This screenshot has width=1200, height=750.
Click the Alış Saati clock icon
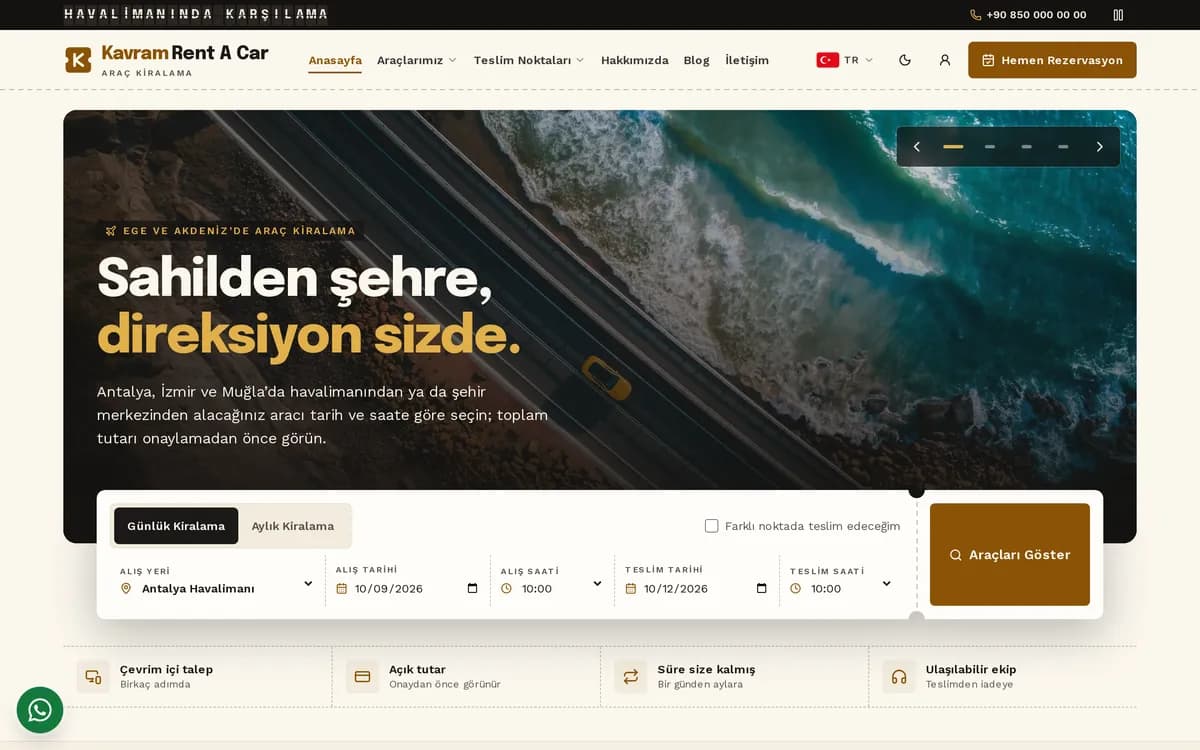click(506, 588)
